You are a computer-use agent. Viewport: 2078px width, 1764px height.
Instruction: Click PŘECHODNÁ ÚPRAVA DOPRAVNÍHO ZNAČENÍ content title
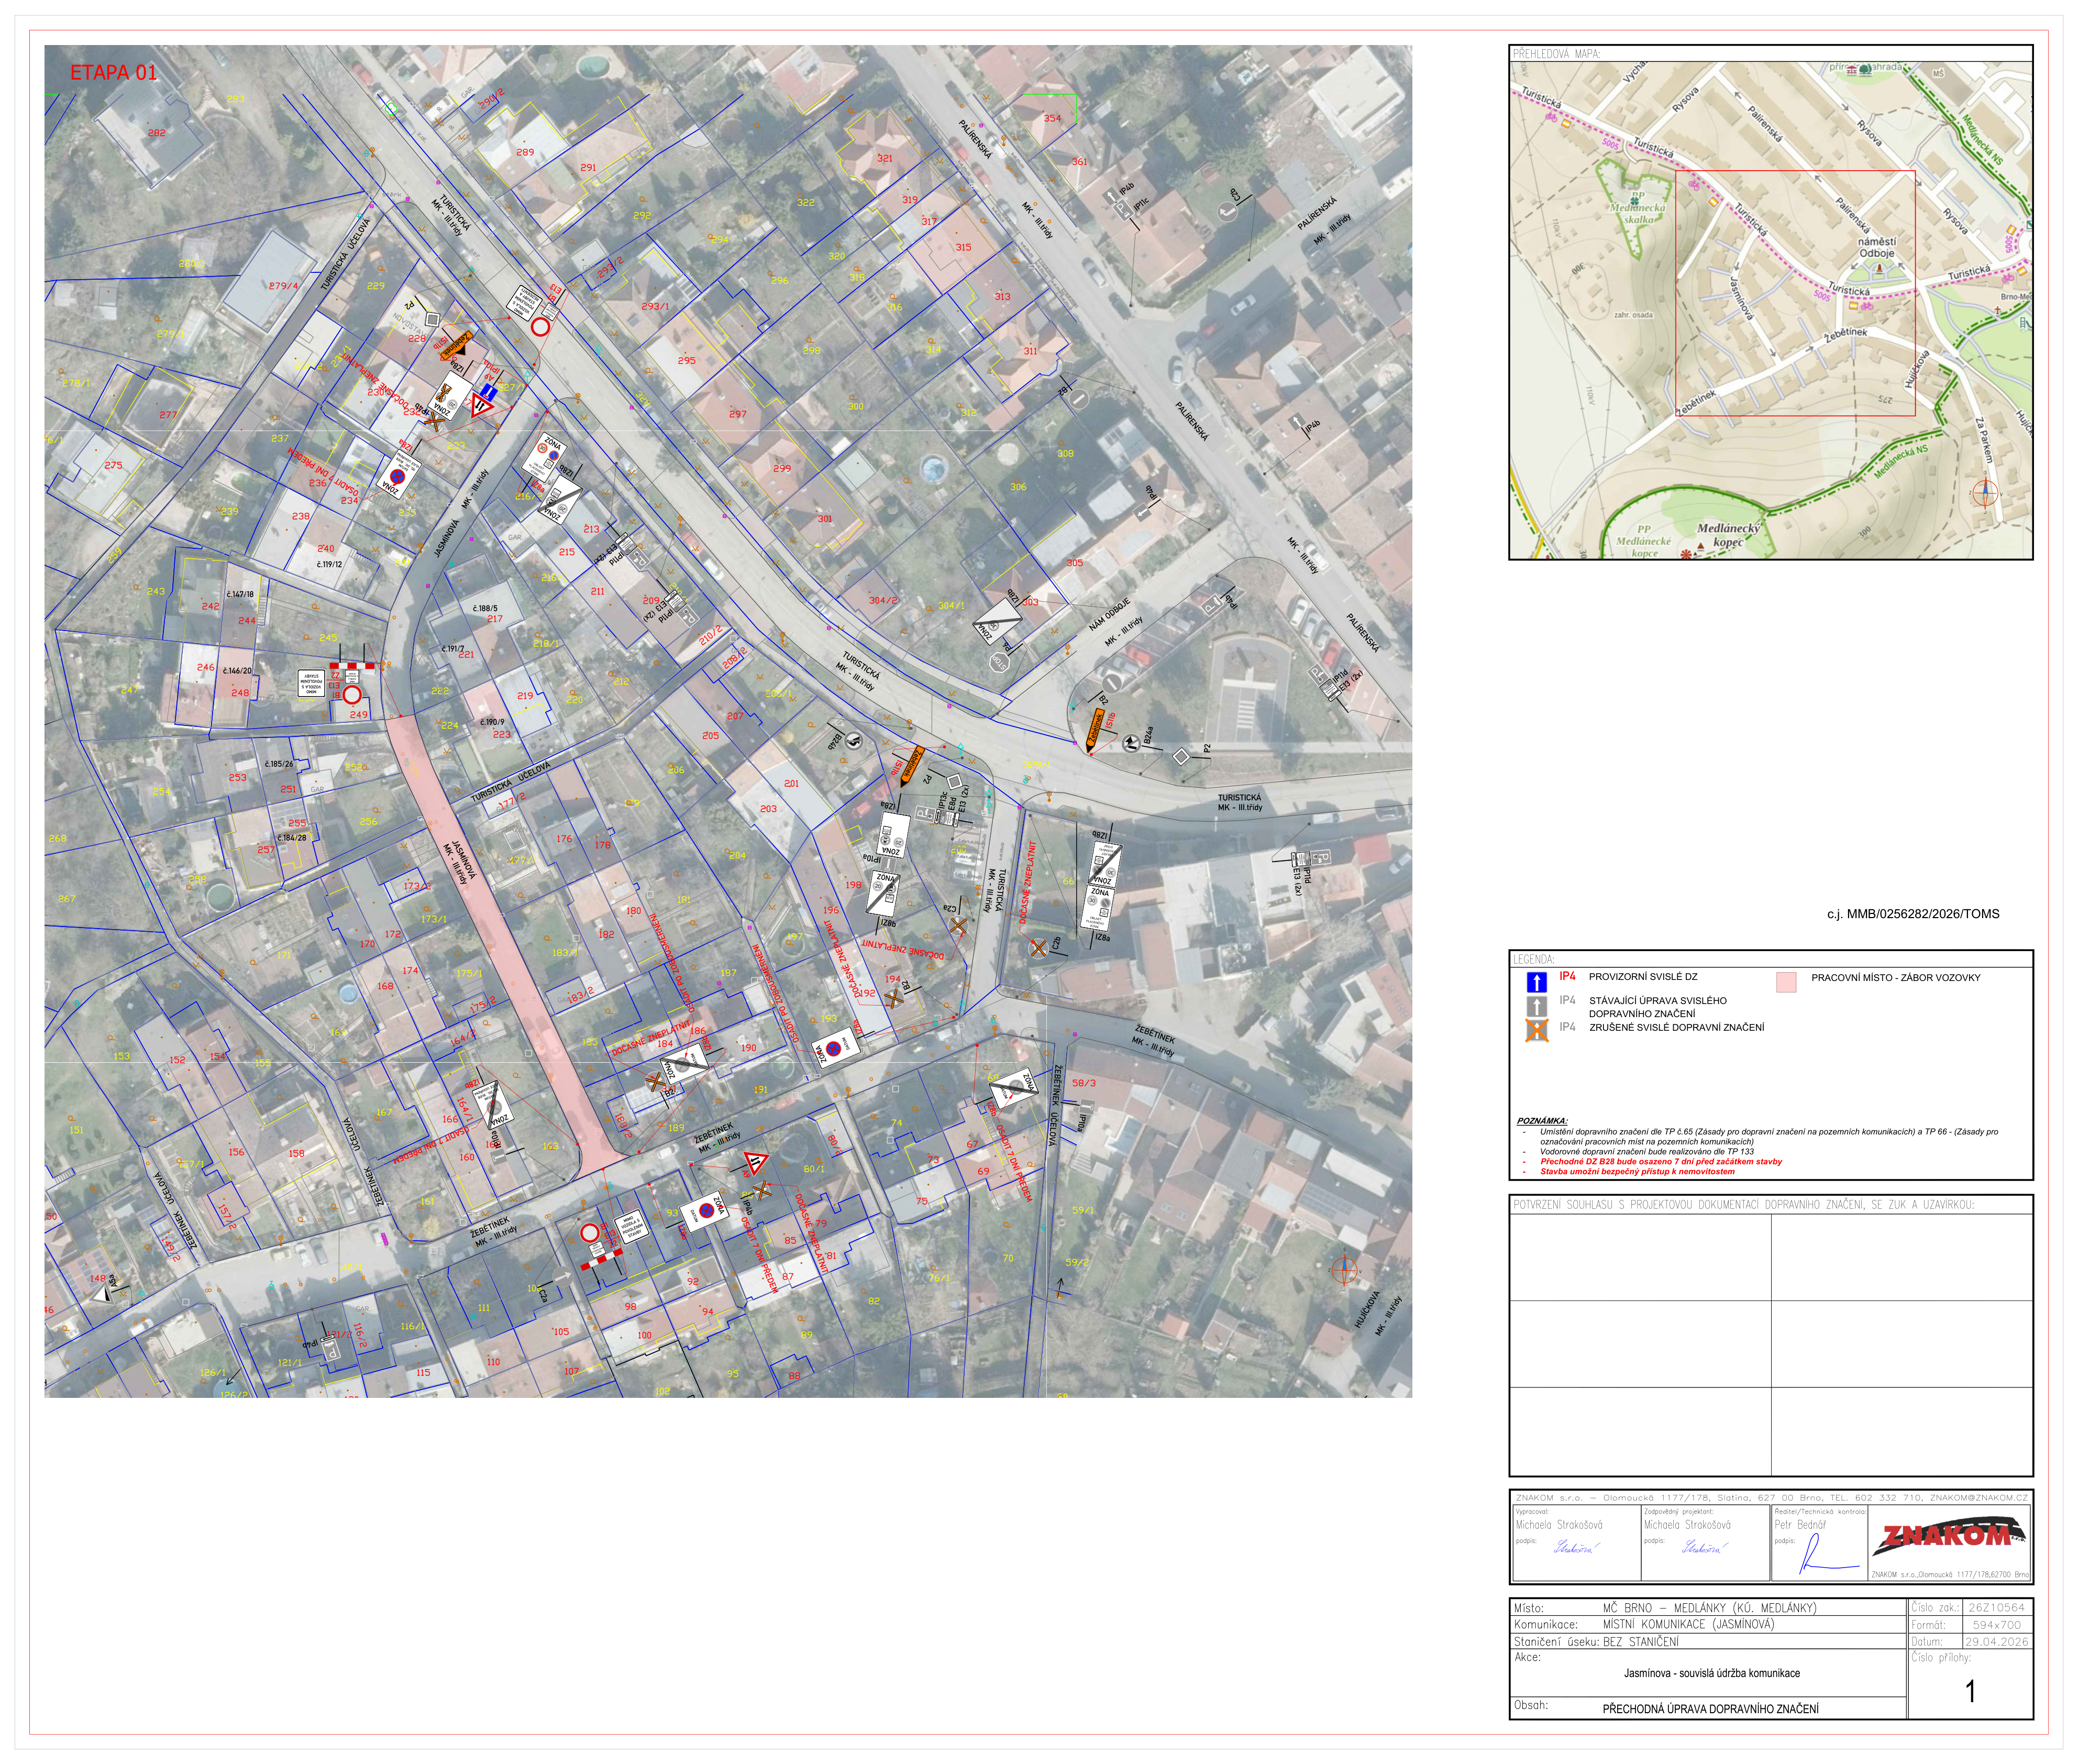pyautogui.click(x=1710, y=1709)
